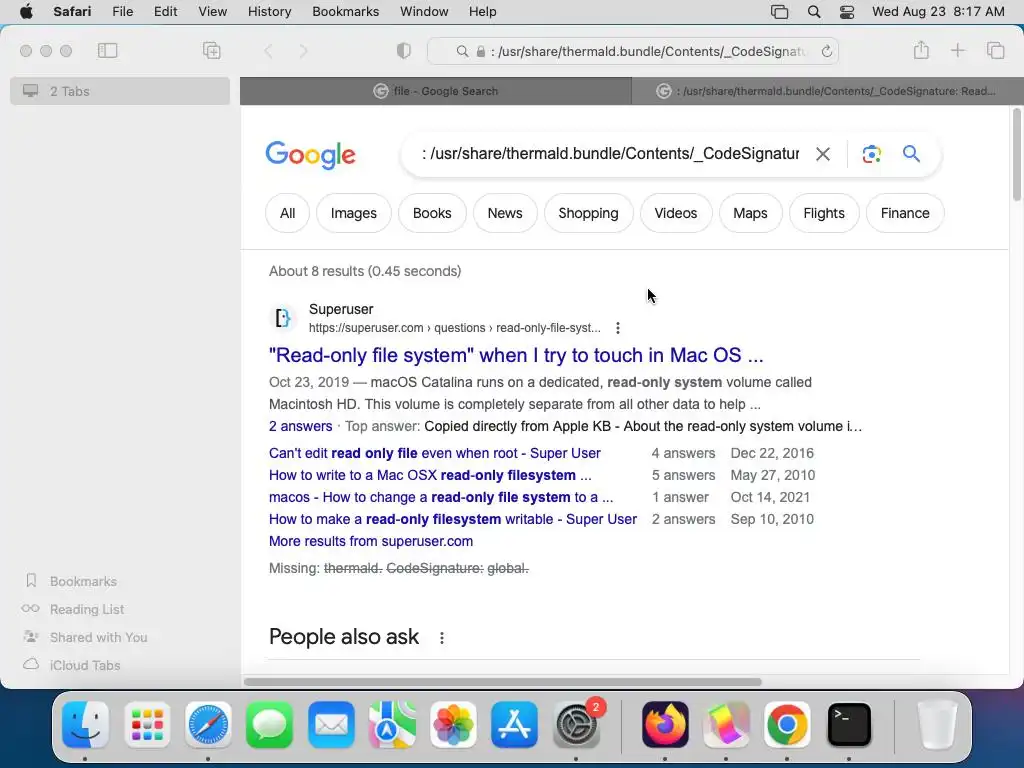This screenshot has height=768, width=1024.
Task: Open the new tab group icon
Action: click(x=212, y=50)
